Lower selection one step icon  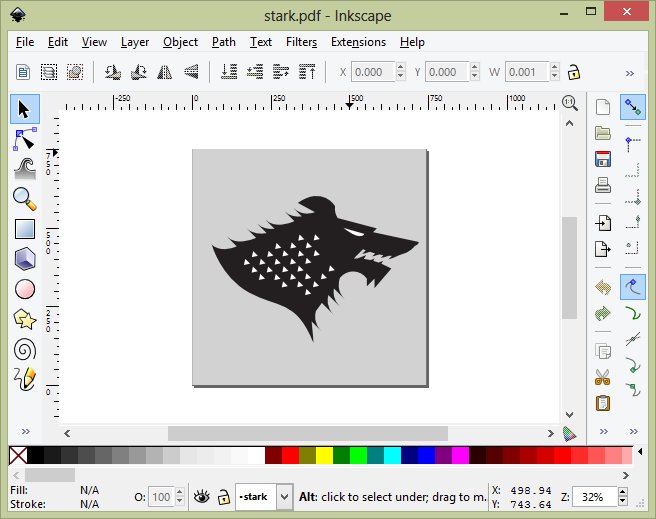(255, 72)
